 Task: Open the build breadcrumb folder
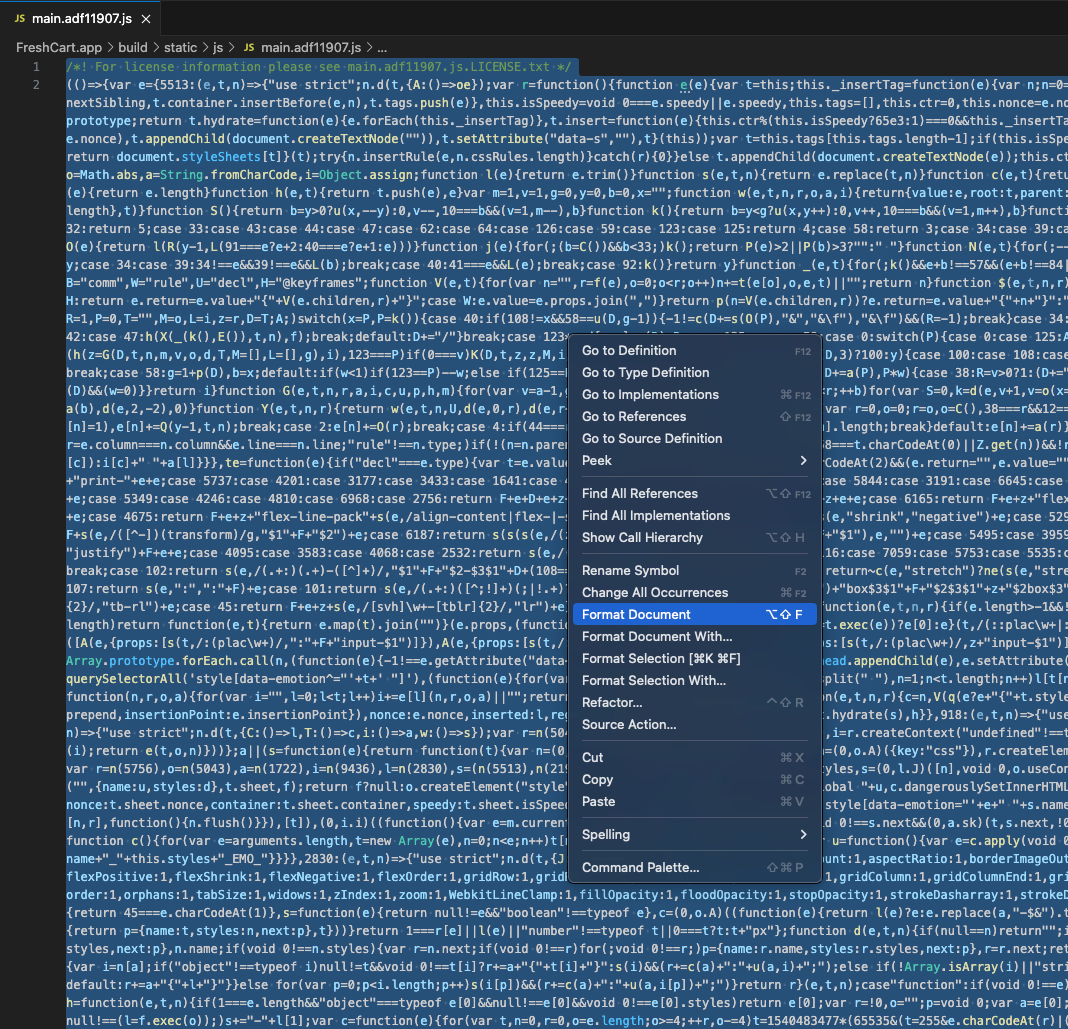133,48
